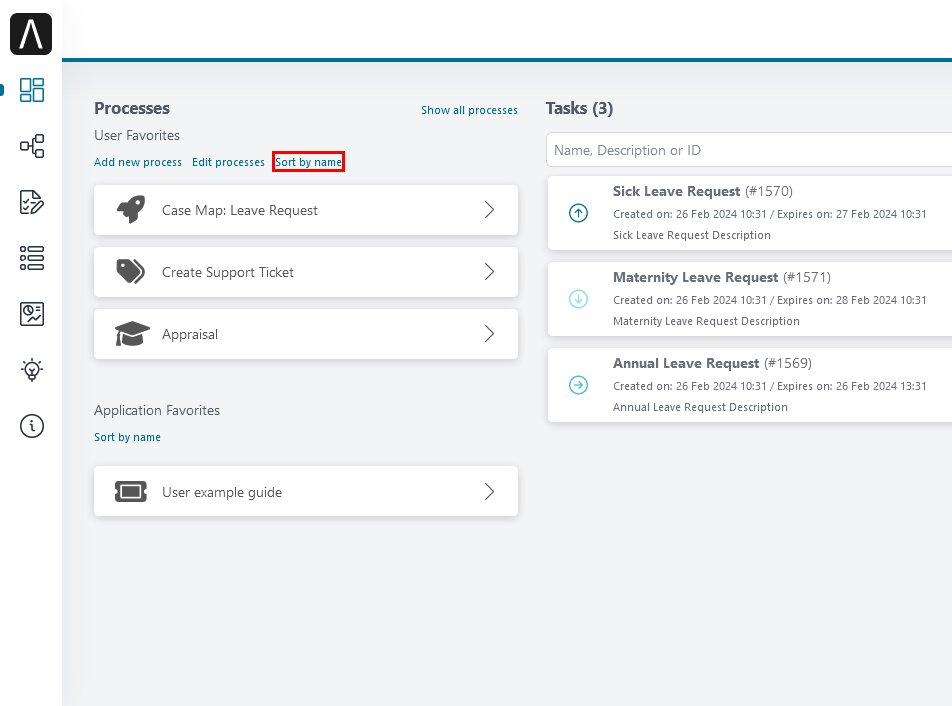Click the task ID #1569

(788, 363)
